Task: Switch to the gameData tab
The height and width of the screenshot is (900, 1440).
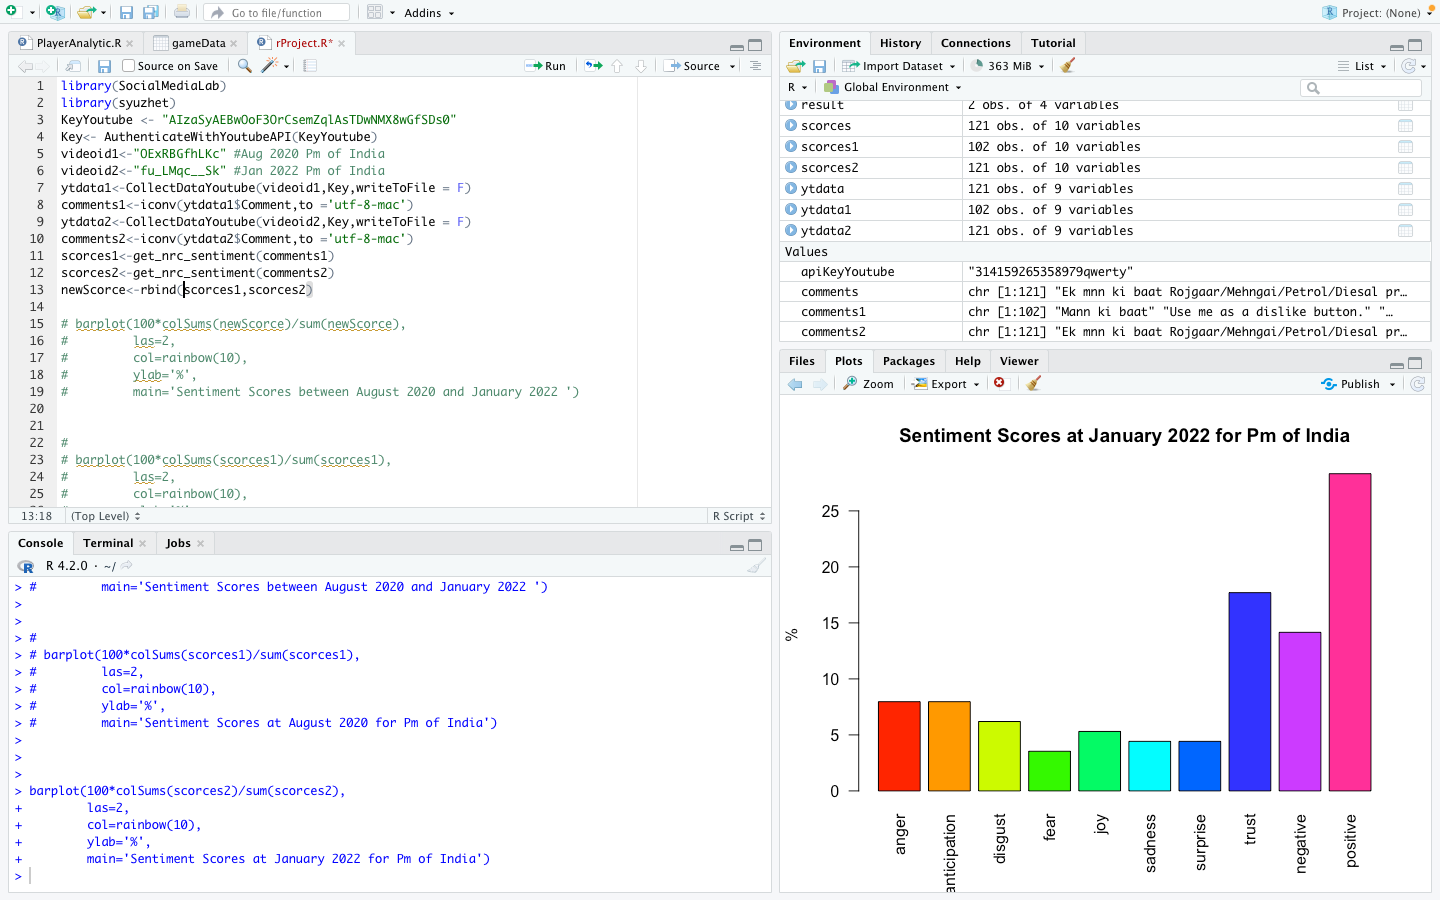Action: pos(198,43)
